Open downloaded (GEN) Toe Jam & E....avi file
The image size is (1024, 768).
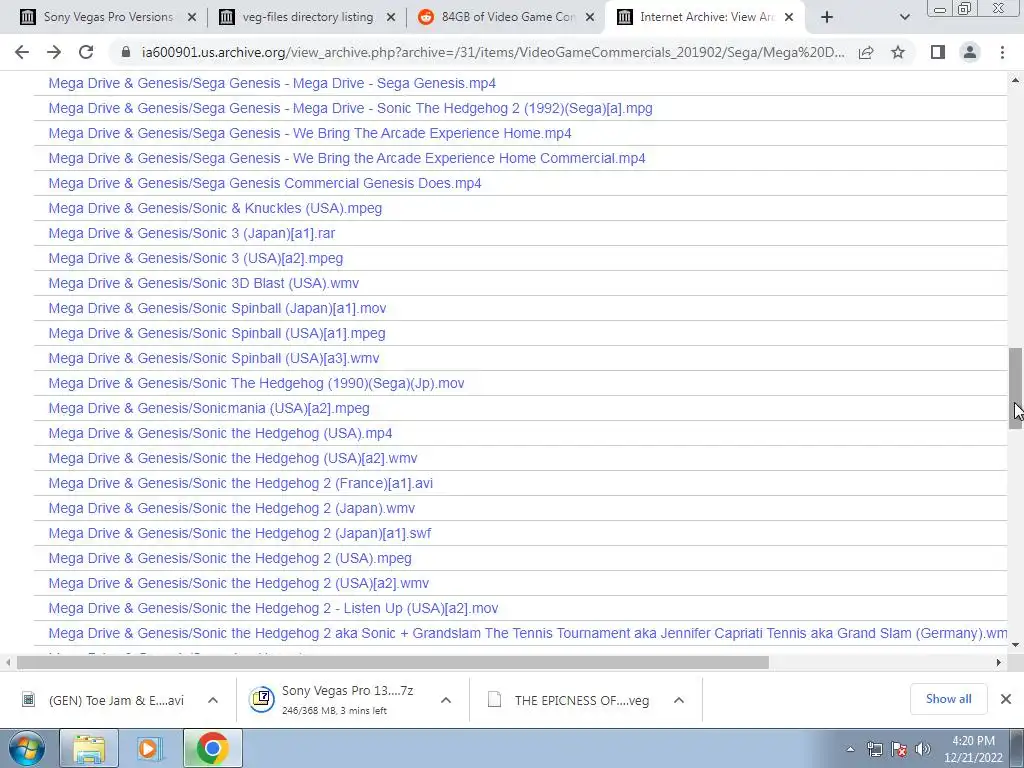coord(103,700)
